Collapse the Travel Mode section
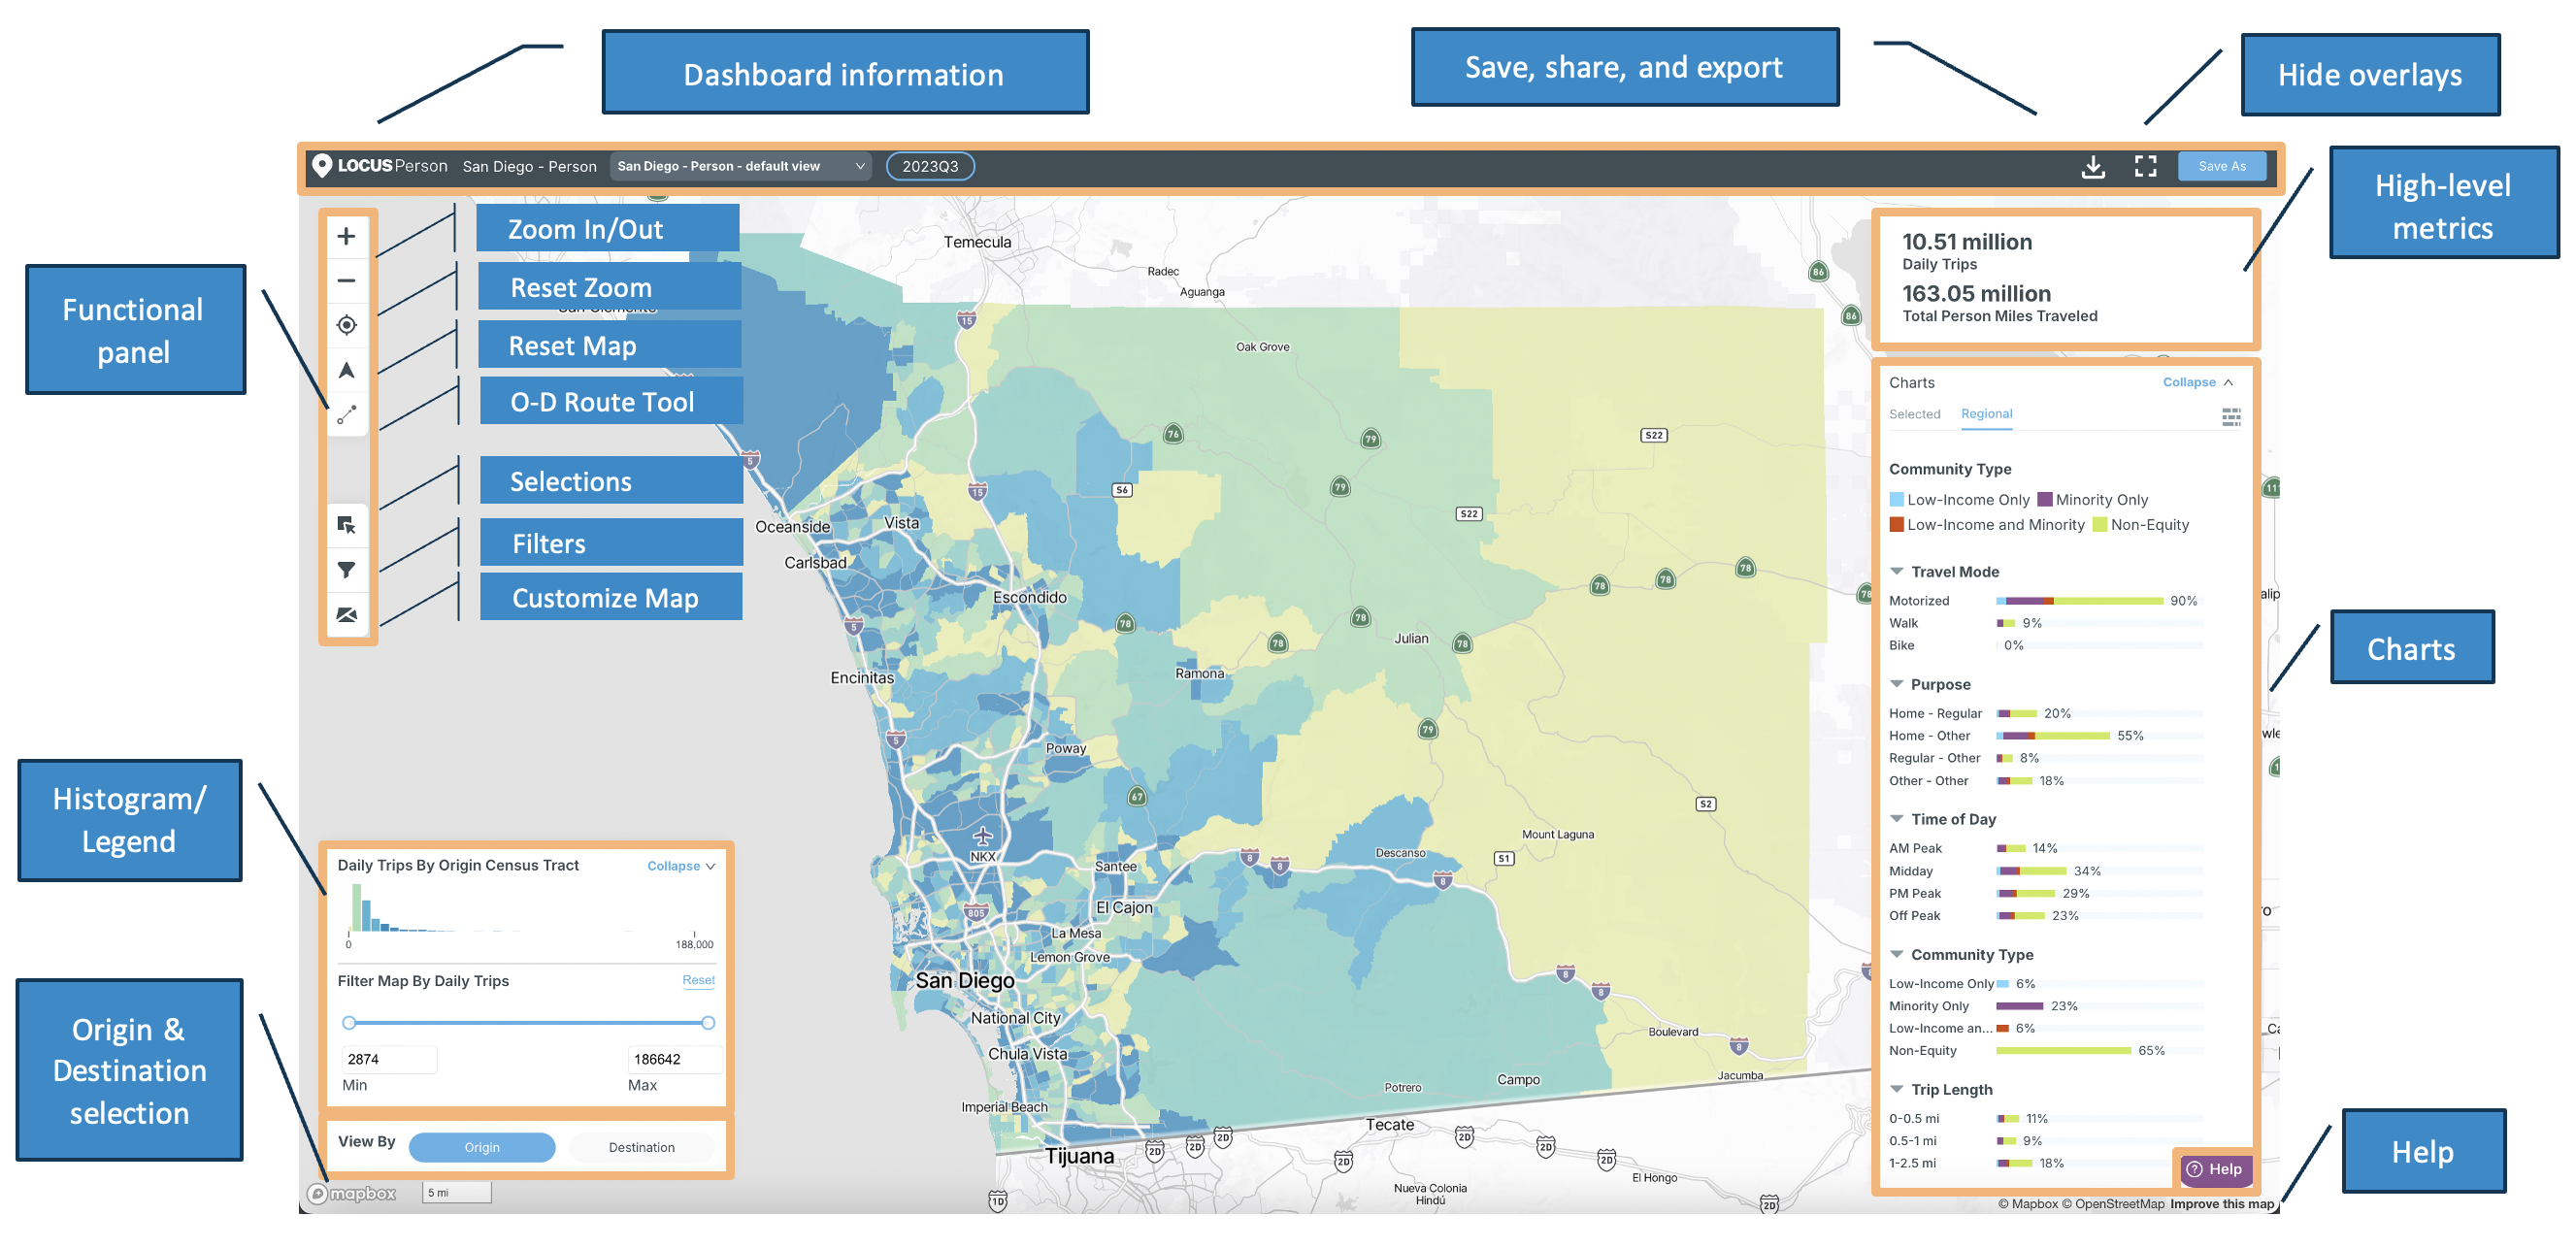2576x1248 pixels. pyautogui.click(x=1896, y=571)
